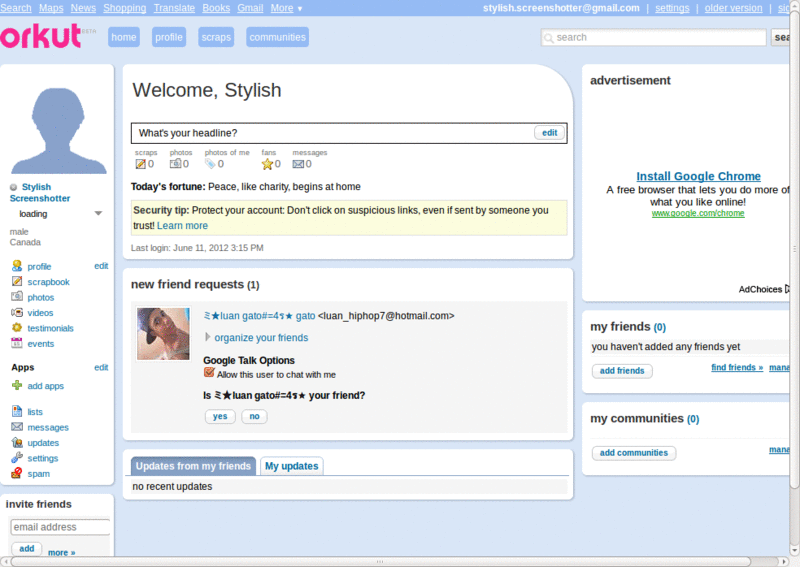Select Updates from my friends tab

[x=193, y=466]
